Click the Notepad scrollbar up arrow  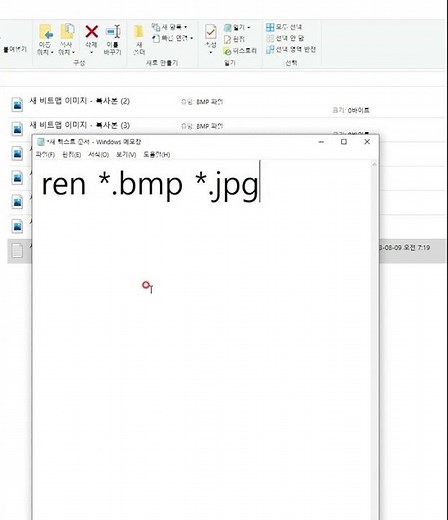click(x=374, y=164)
